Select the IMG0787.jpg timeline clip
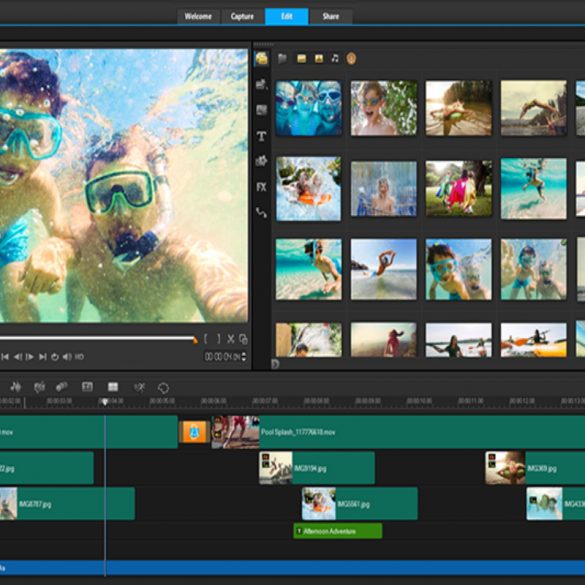This screenshot has height=585, width=585. pos(67,504)
